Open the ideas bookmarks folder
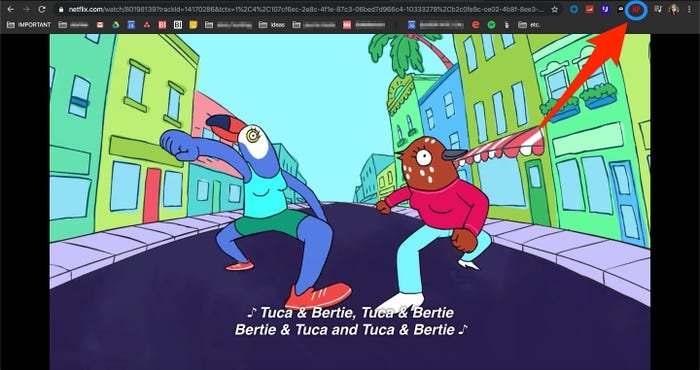 [272, 25]
